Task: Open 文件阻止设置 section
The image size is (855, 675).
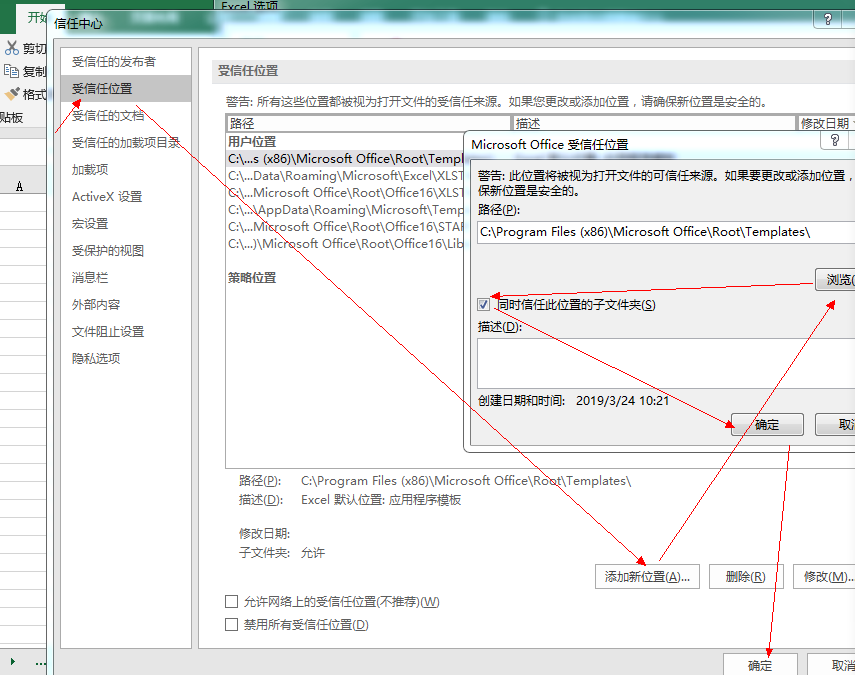Action: point(126,332)
